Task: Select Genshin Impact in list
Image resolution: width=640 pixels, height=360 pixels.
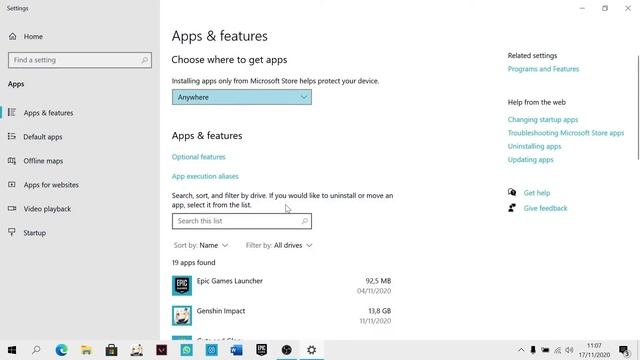Action: point(282,315)
